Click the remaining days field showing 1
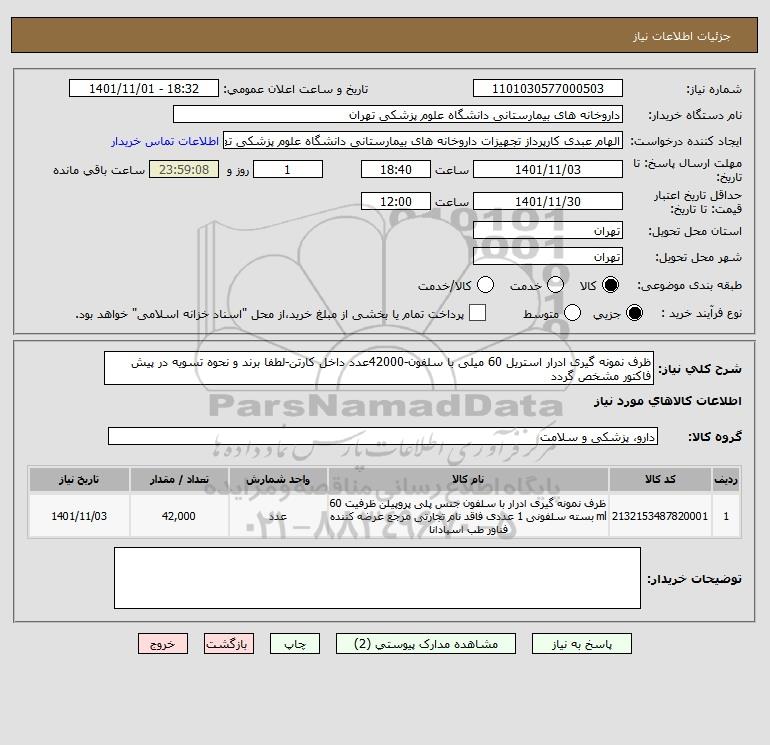The image size is (770, 745). (288, 169)
